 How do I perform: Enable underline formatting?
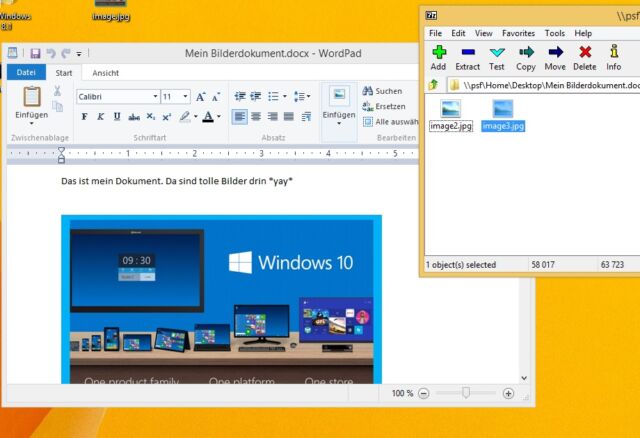(x=117, y=117)
